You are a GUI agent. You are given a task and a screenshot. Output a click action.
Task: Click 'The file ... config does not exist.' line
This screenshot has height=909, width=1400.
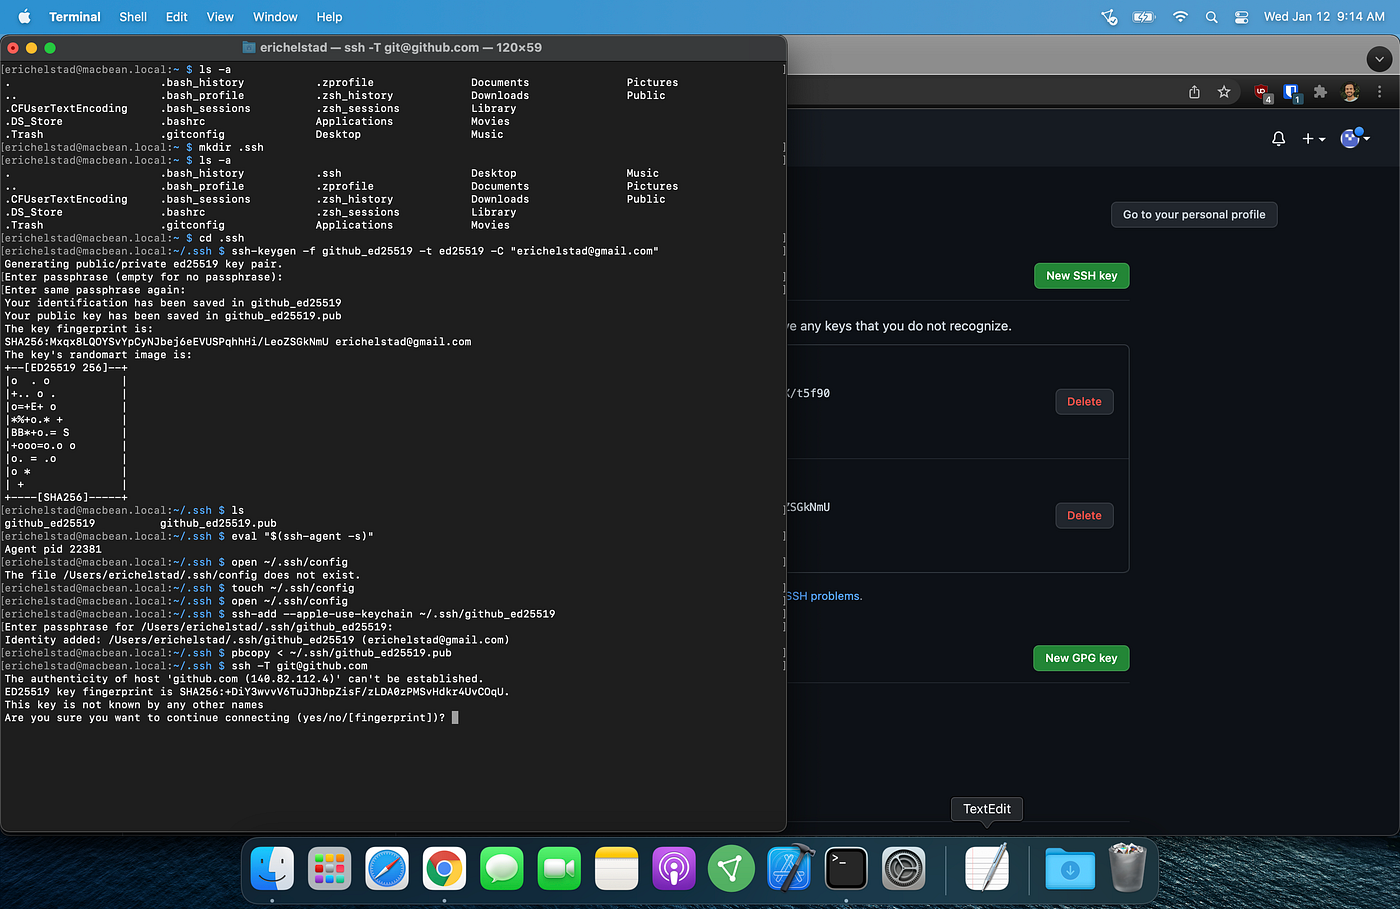pos(182,575)
